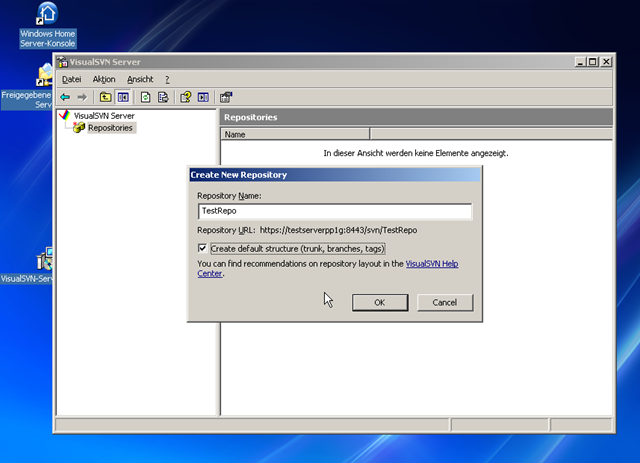Minimize the VisualSVN Server window
This screenshot has height=463, width=640.
pyautogui.click(x=580, y=62)
